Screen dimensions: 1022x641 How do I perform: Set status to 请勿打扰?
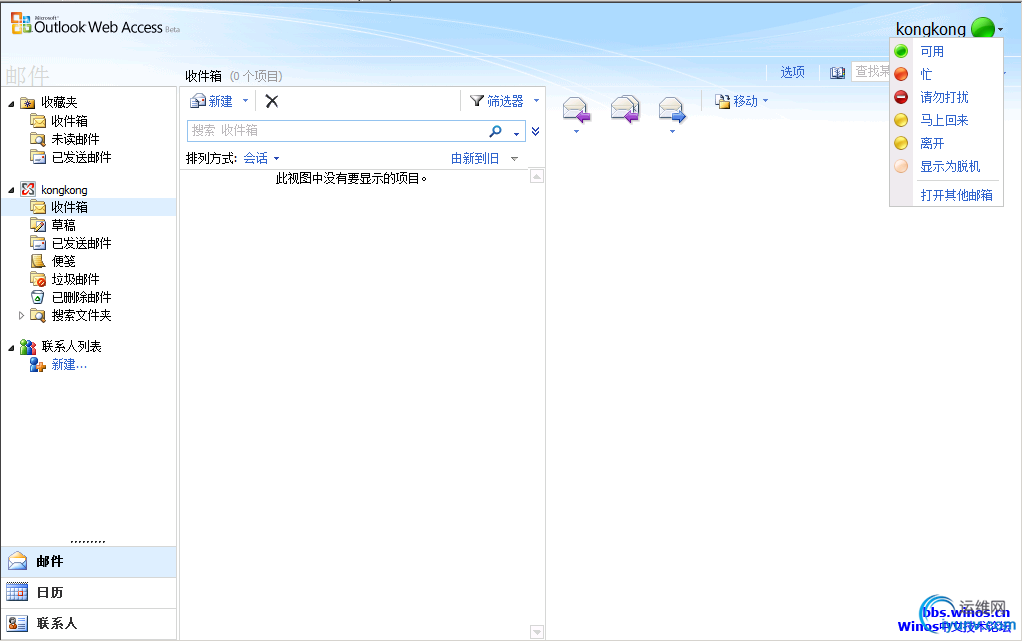point(944,97)
